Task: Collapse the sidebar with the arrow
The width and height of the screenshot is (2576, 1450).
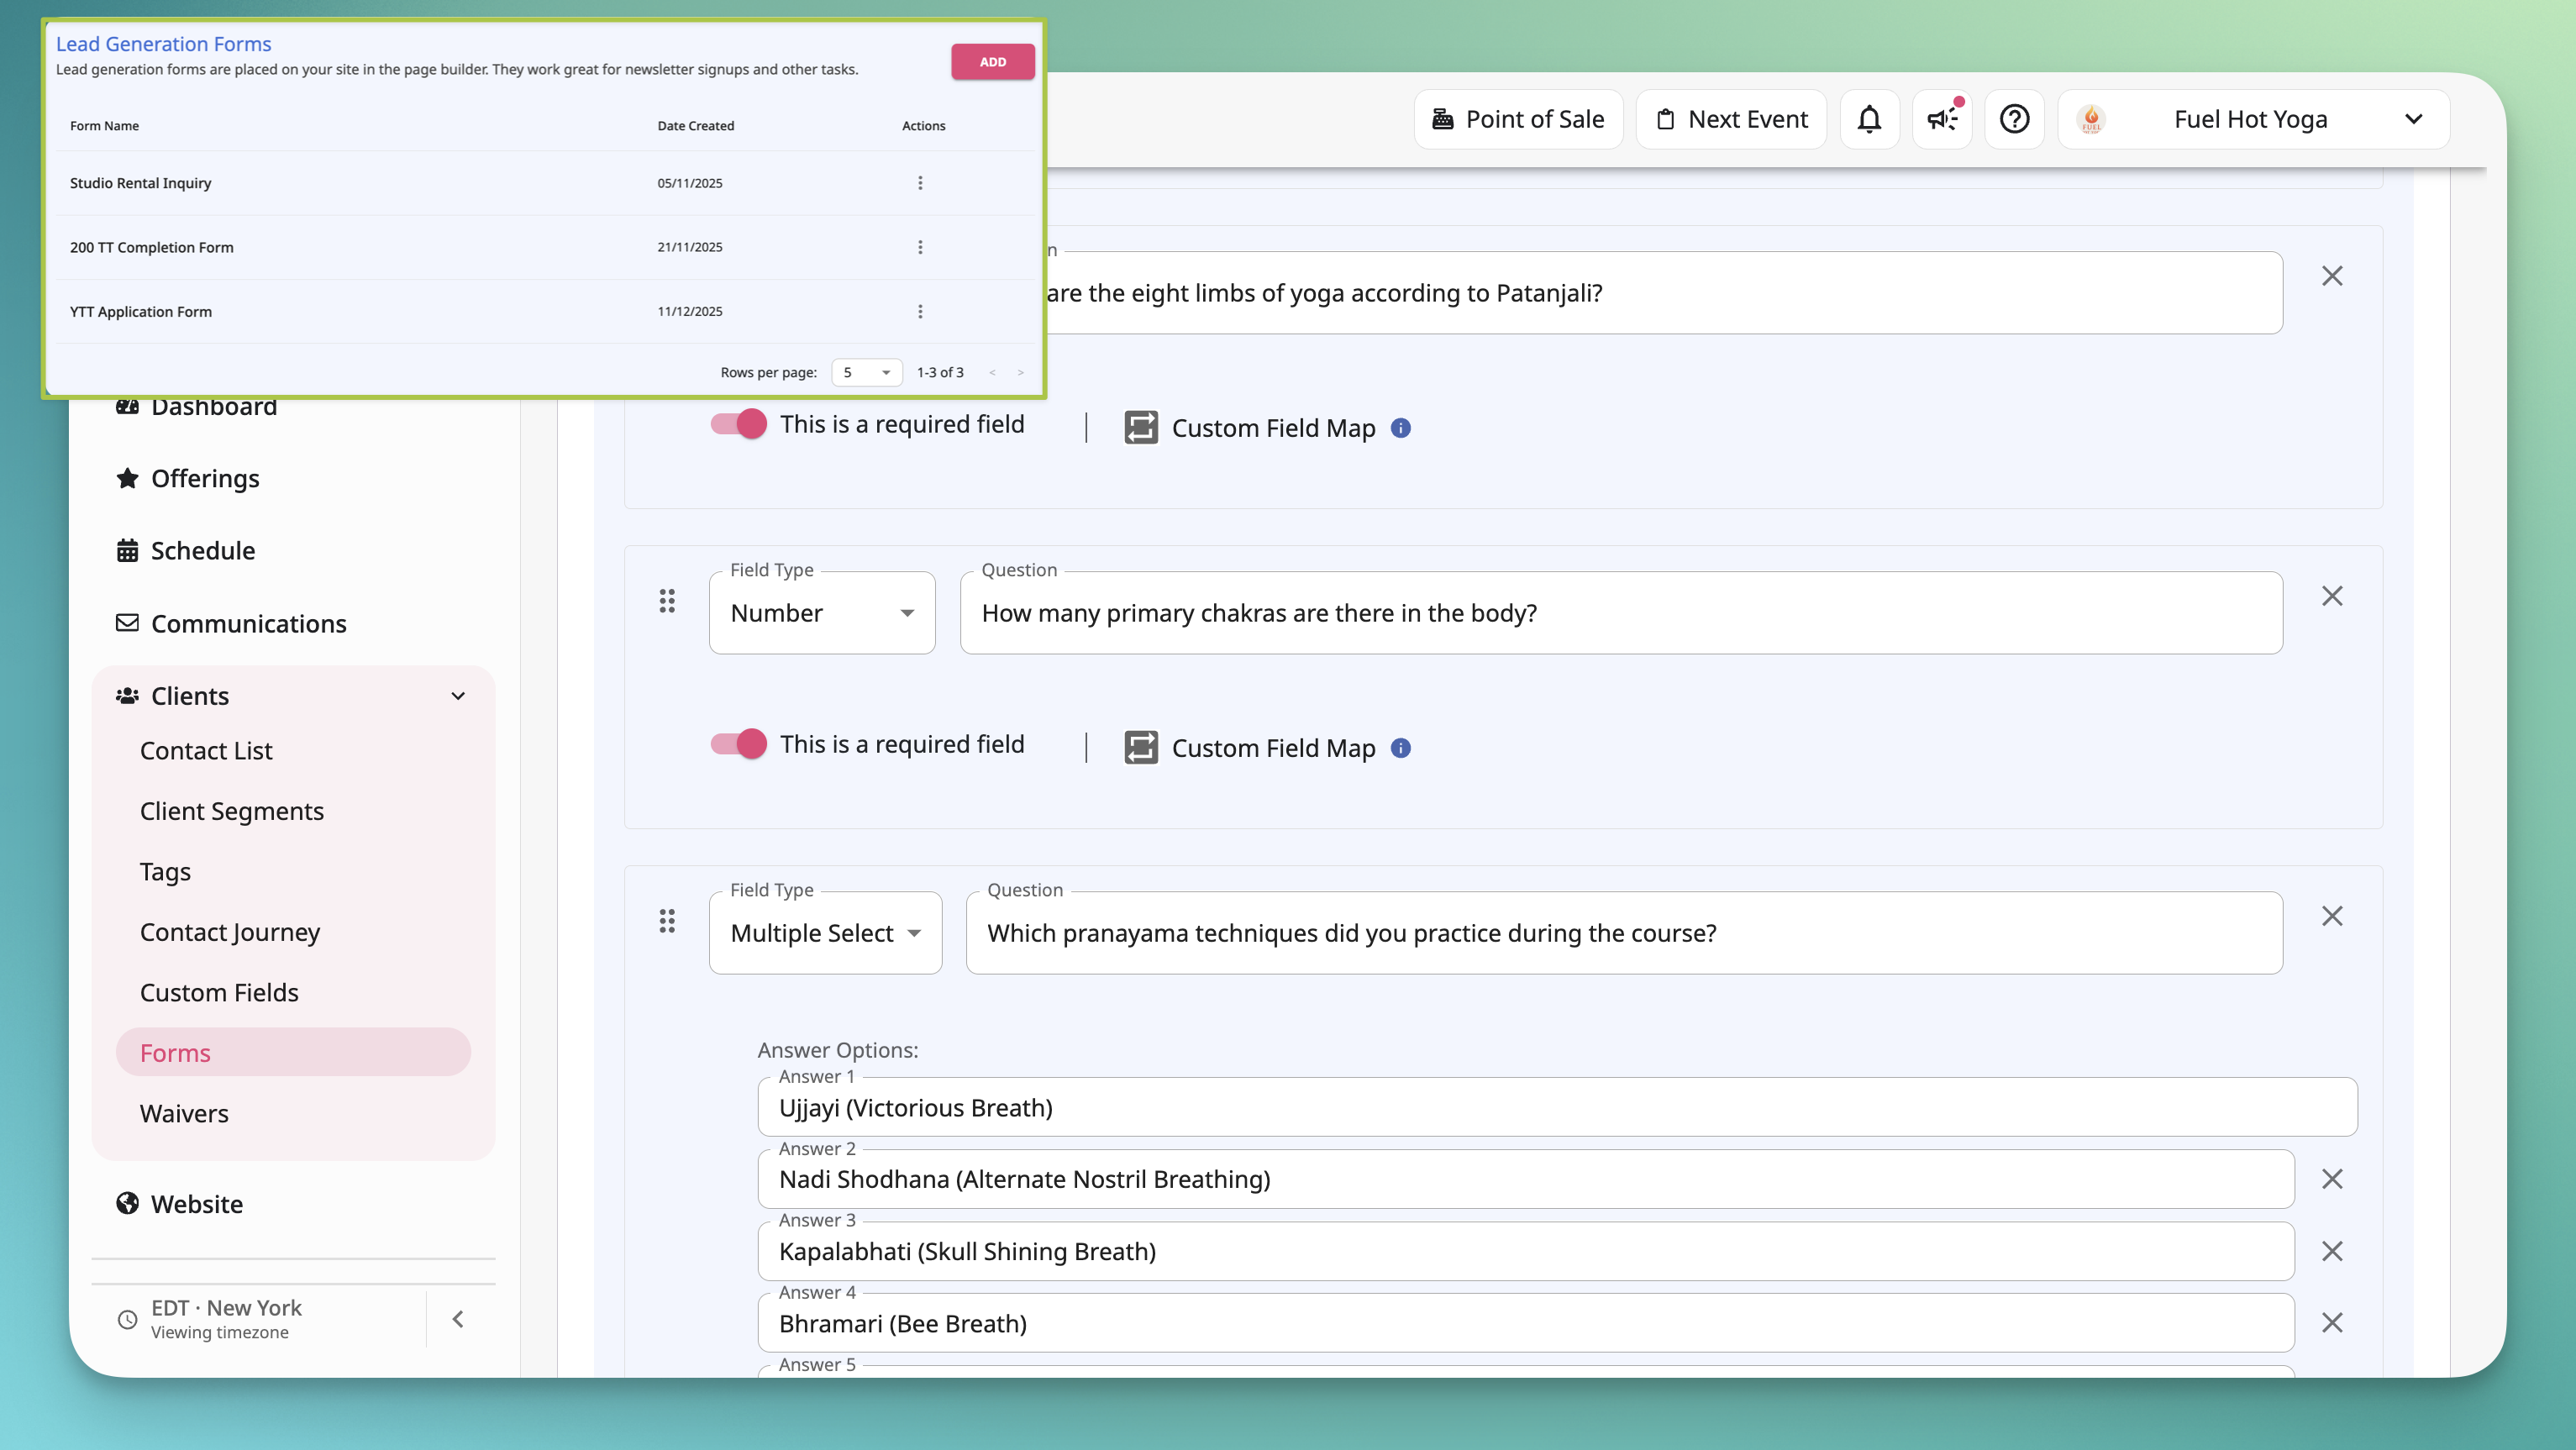Action: [x=458, y=1319]
